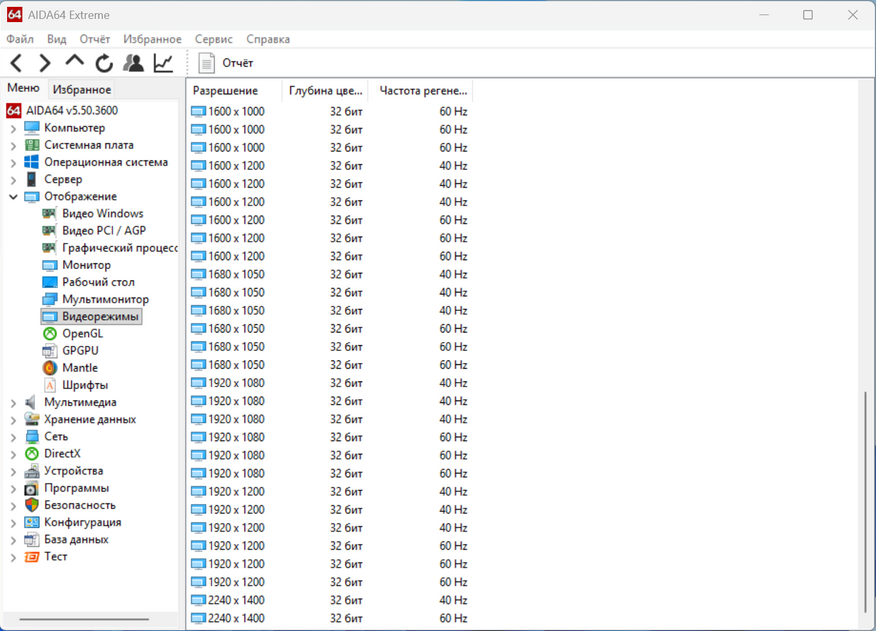Screen dimensions: 876x631
Task: Click the Системная плата motherboard icon
Action: coord(31,145)
